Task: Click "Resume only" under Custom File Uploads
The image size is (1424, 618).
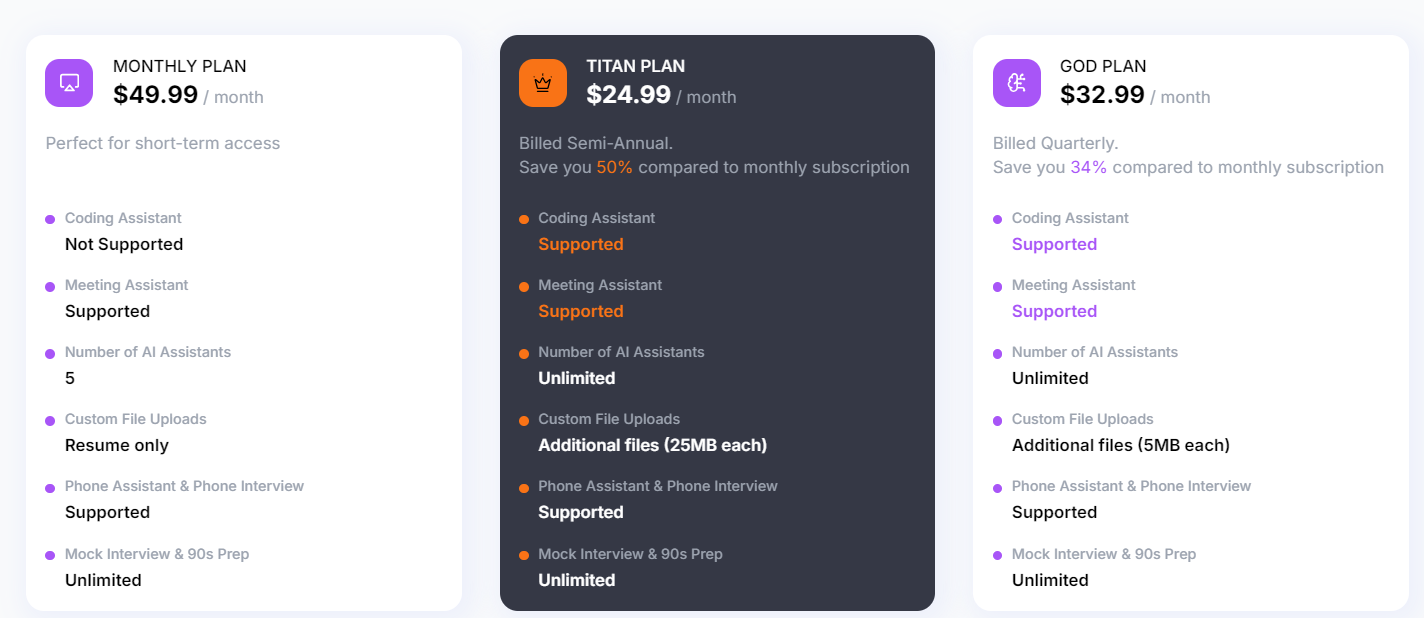Action: pos(117,445)
